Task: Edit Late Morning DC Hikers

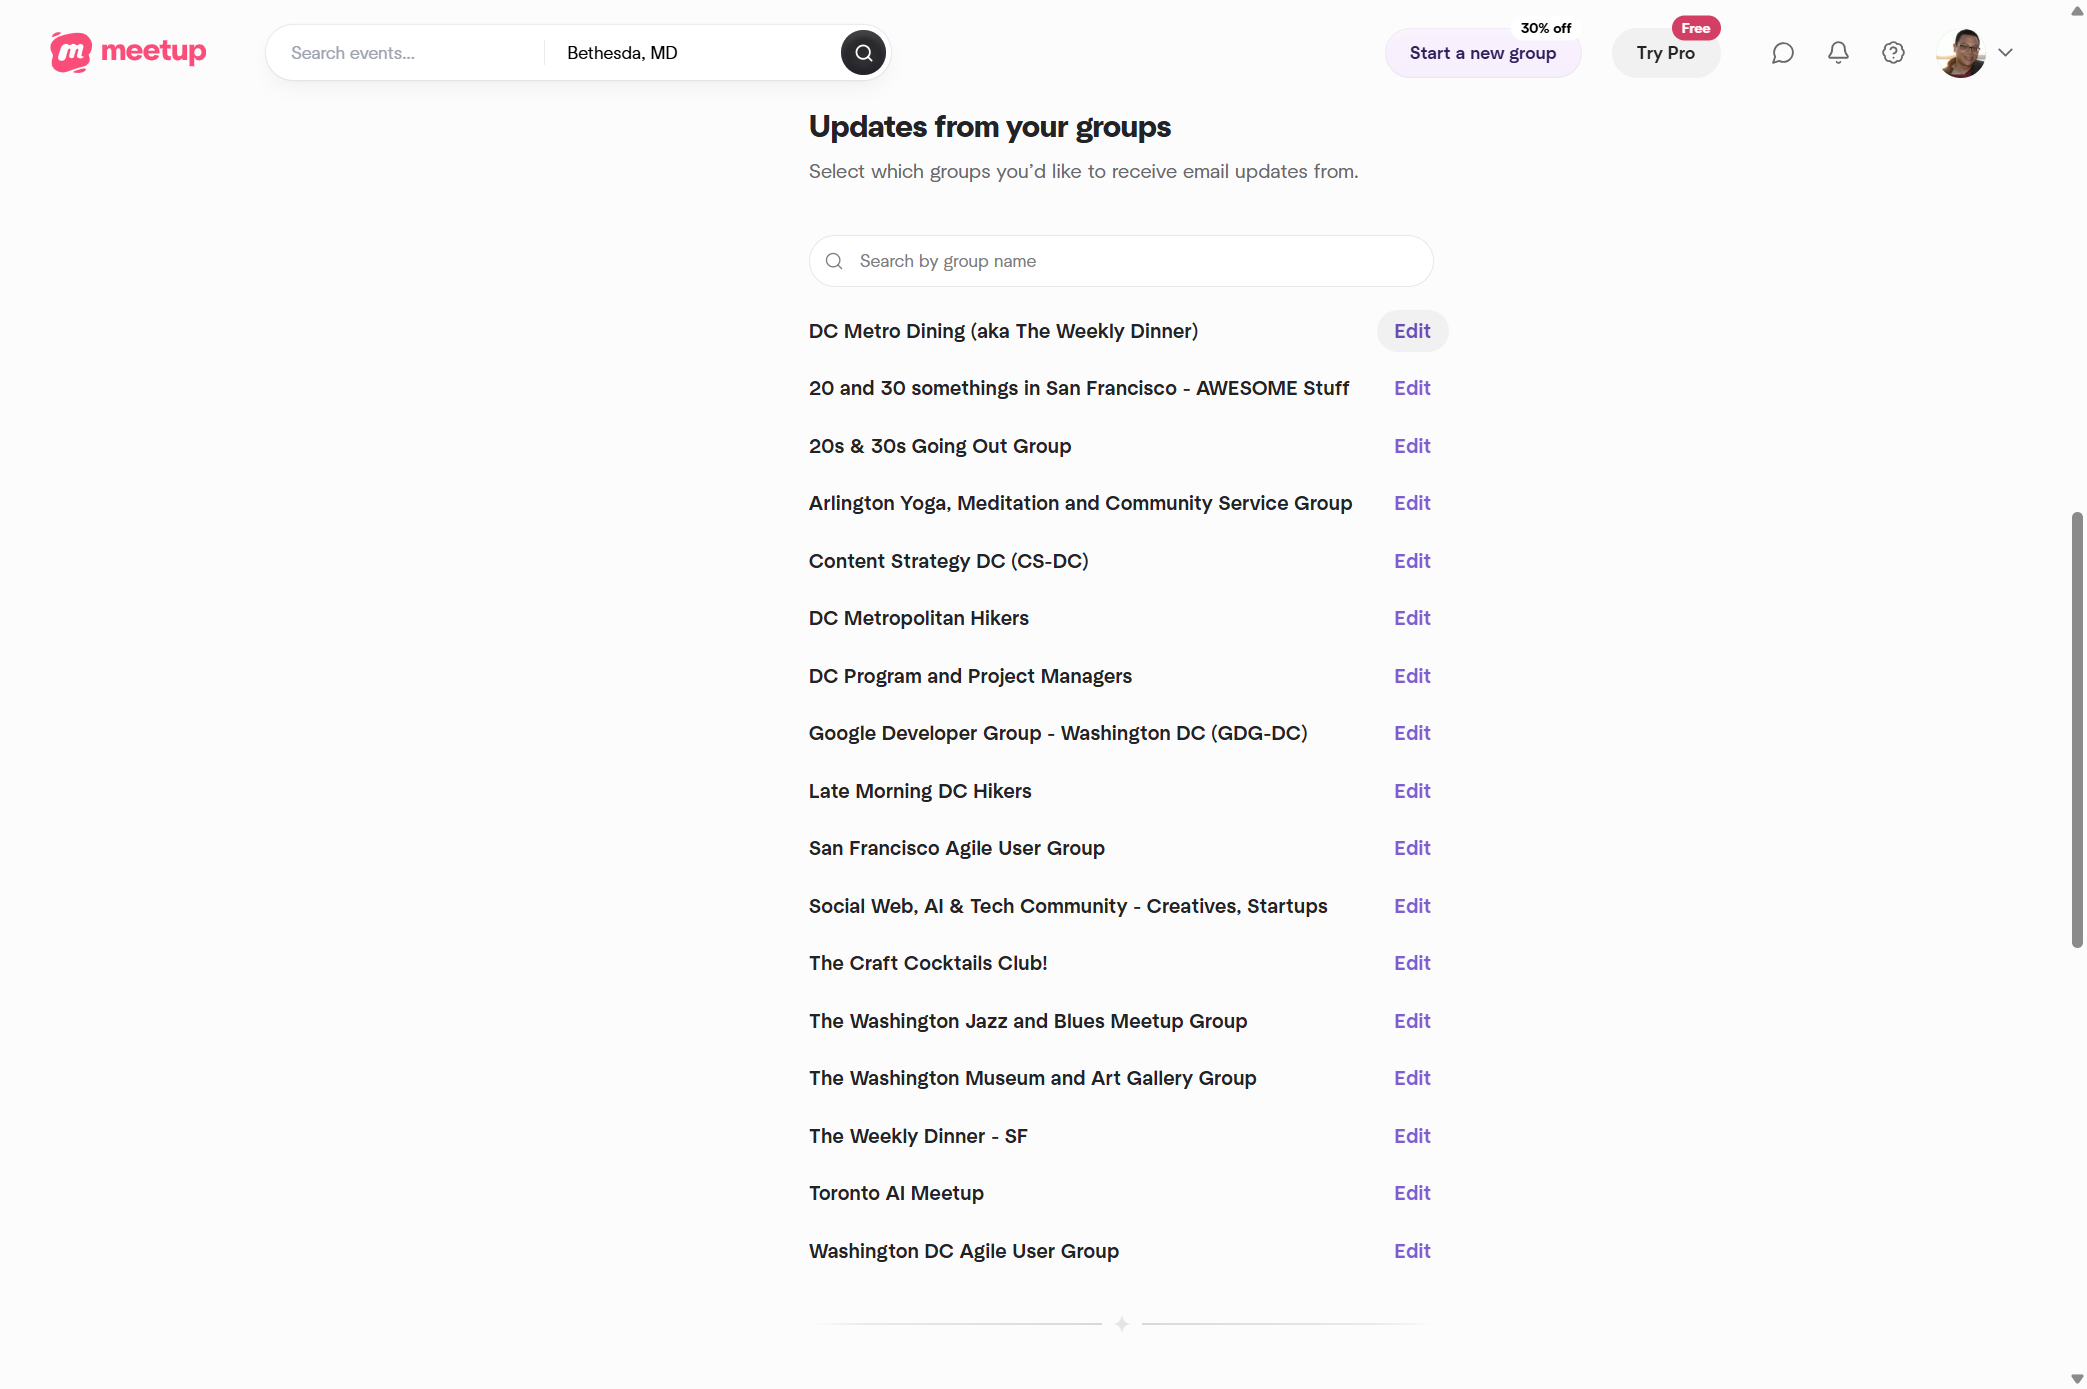Action: pyautogui.click(x=1412, y=791)
